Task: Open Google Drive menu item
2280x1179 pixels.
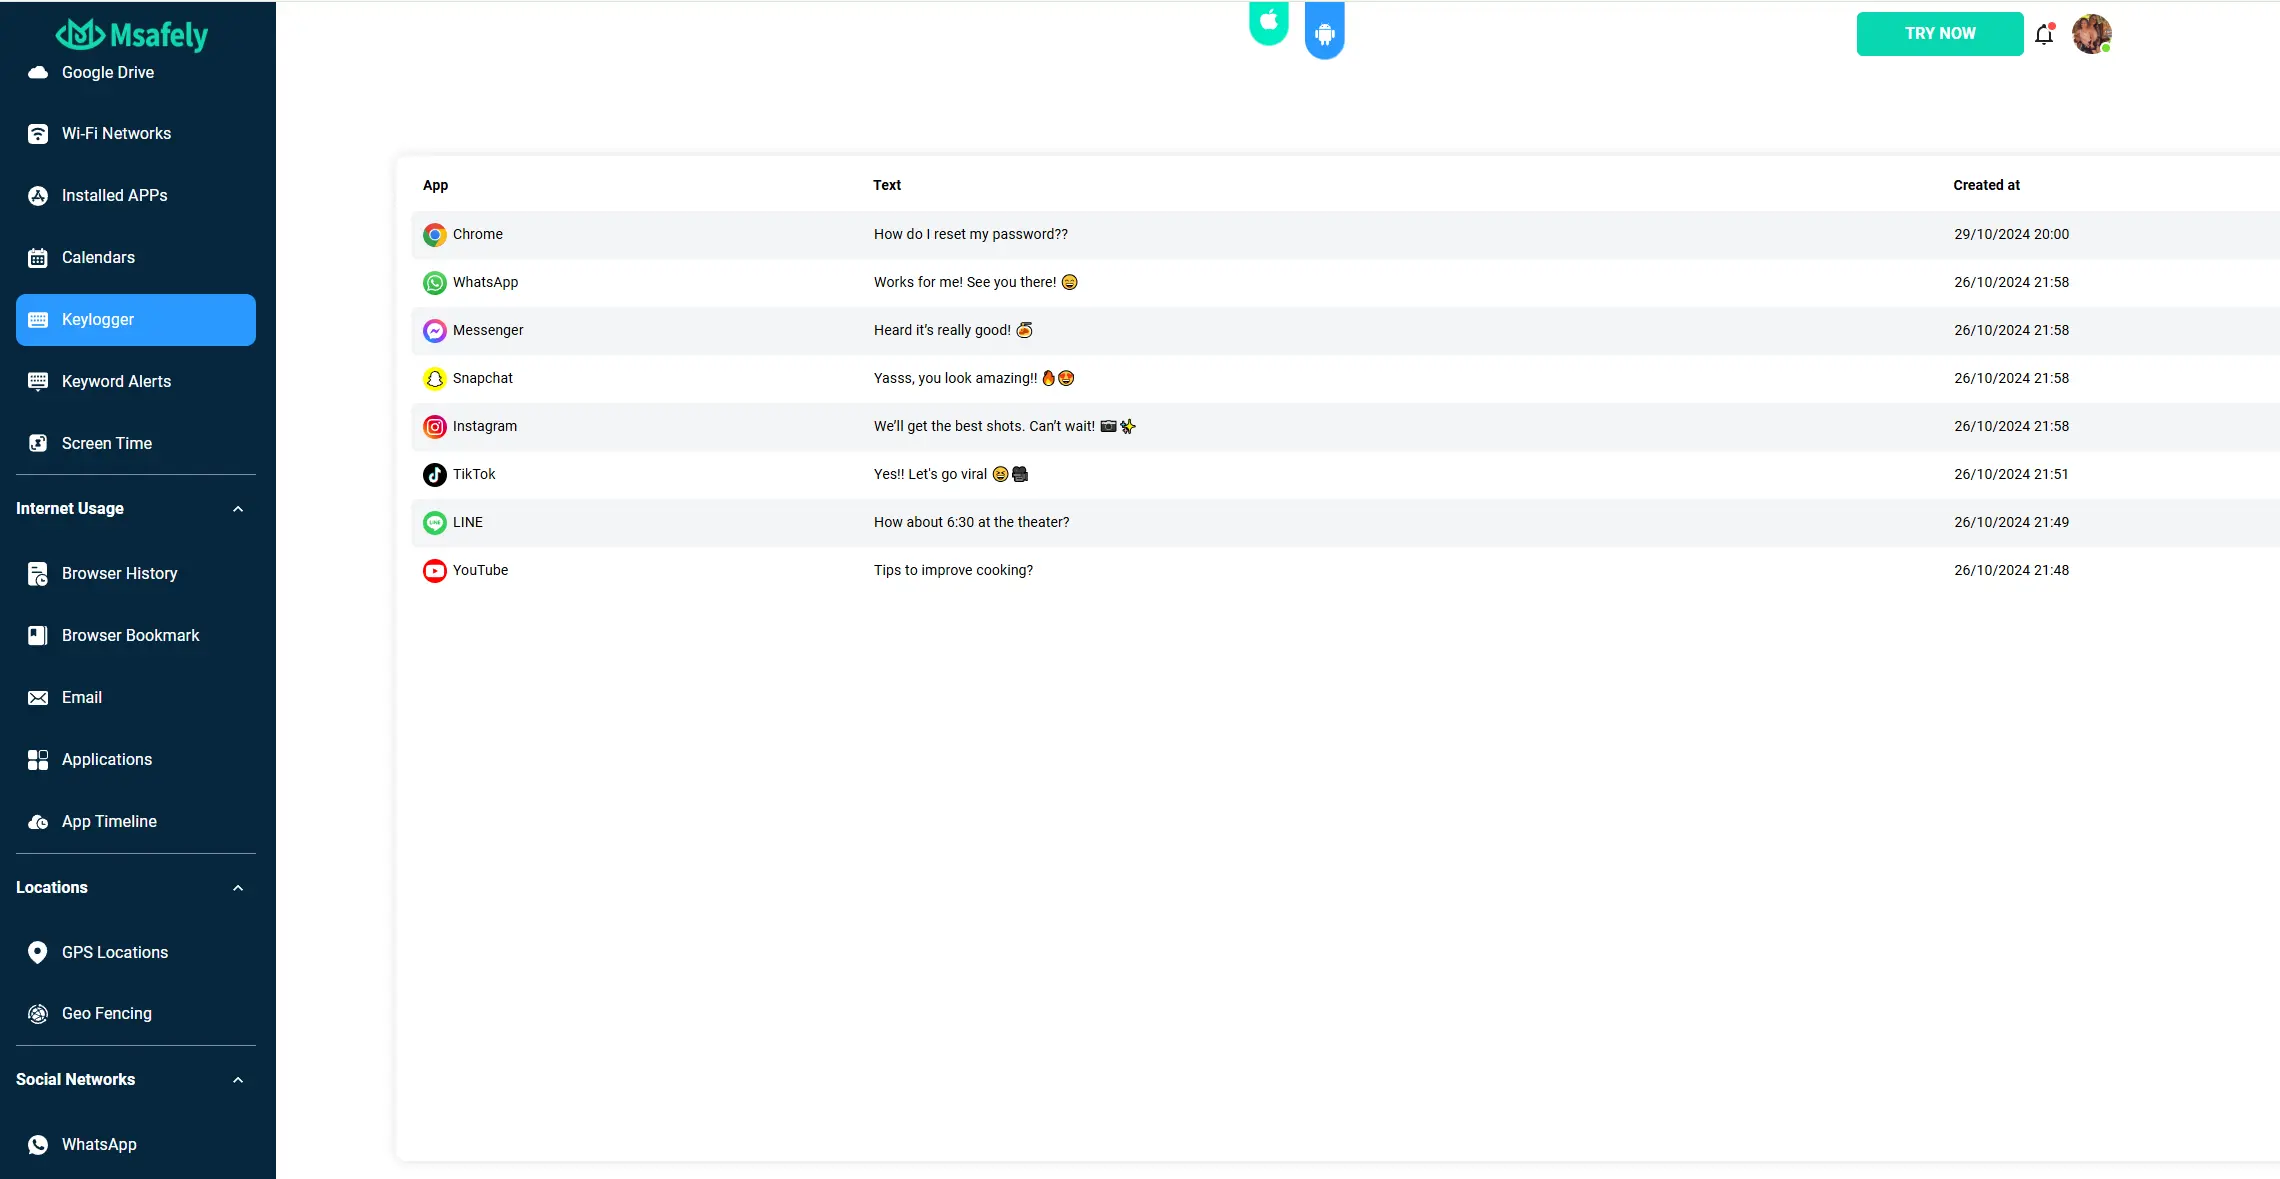Action: click(x=136, y=72)
